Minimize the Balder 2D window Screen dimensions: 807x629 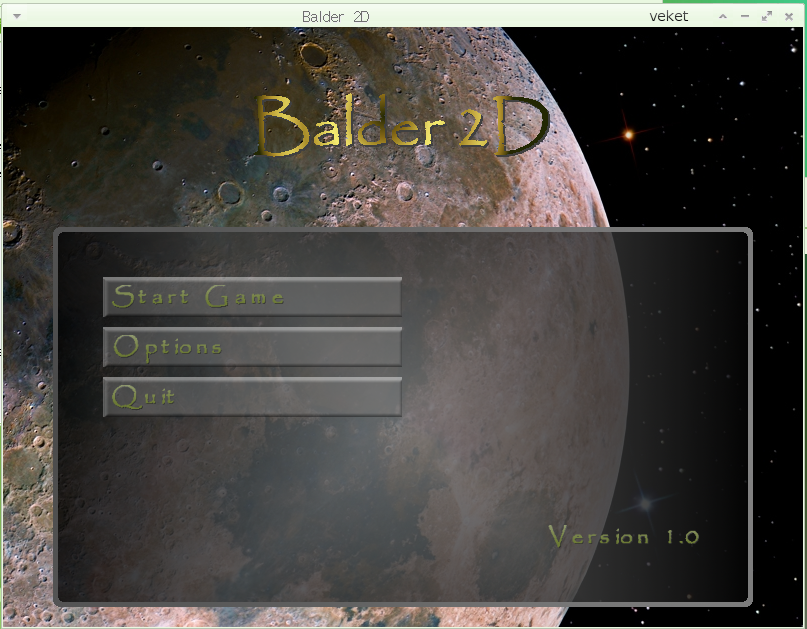tap(745, 16)
